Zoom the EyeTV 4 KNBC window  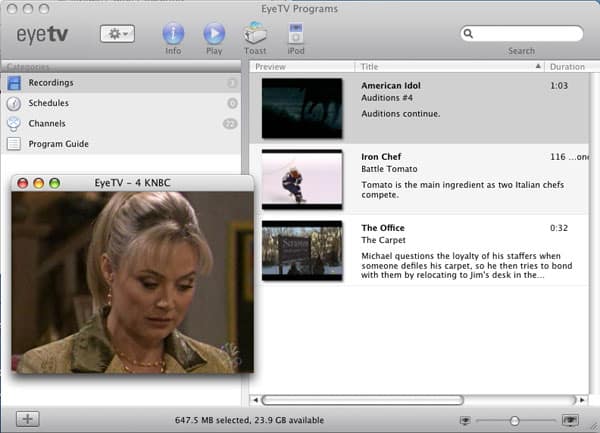55,183
